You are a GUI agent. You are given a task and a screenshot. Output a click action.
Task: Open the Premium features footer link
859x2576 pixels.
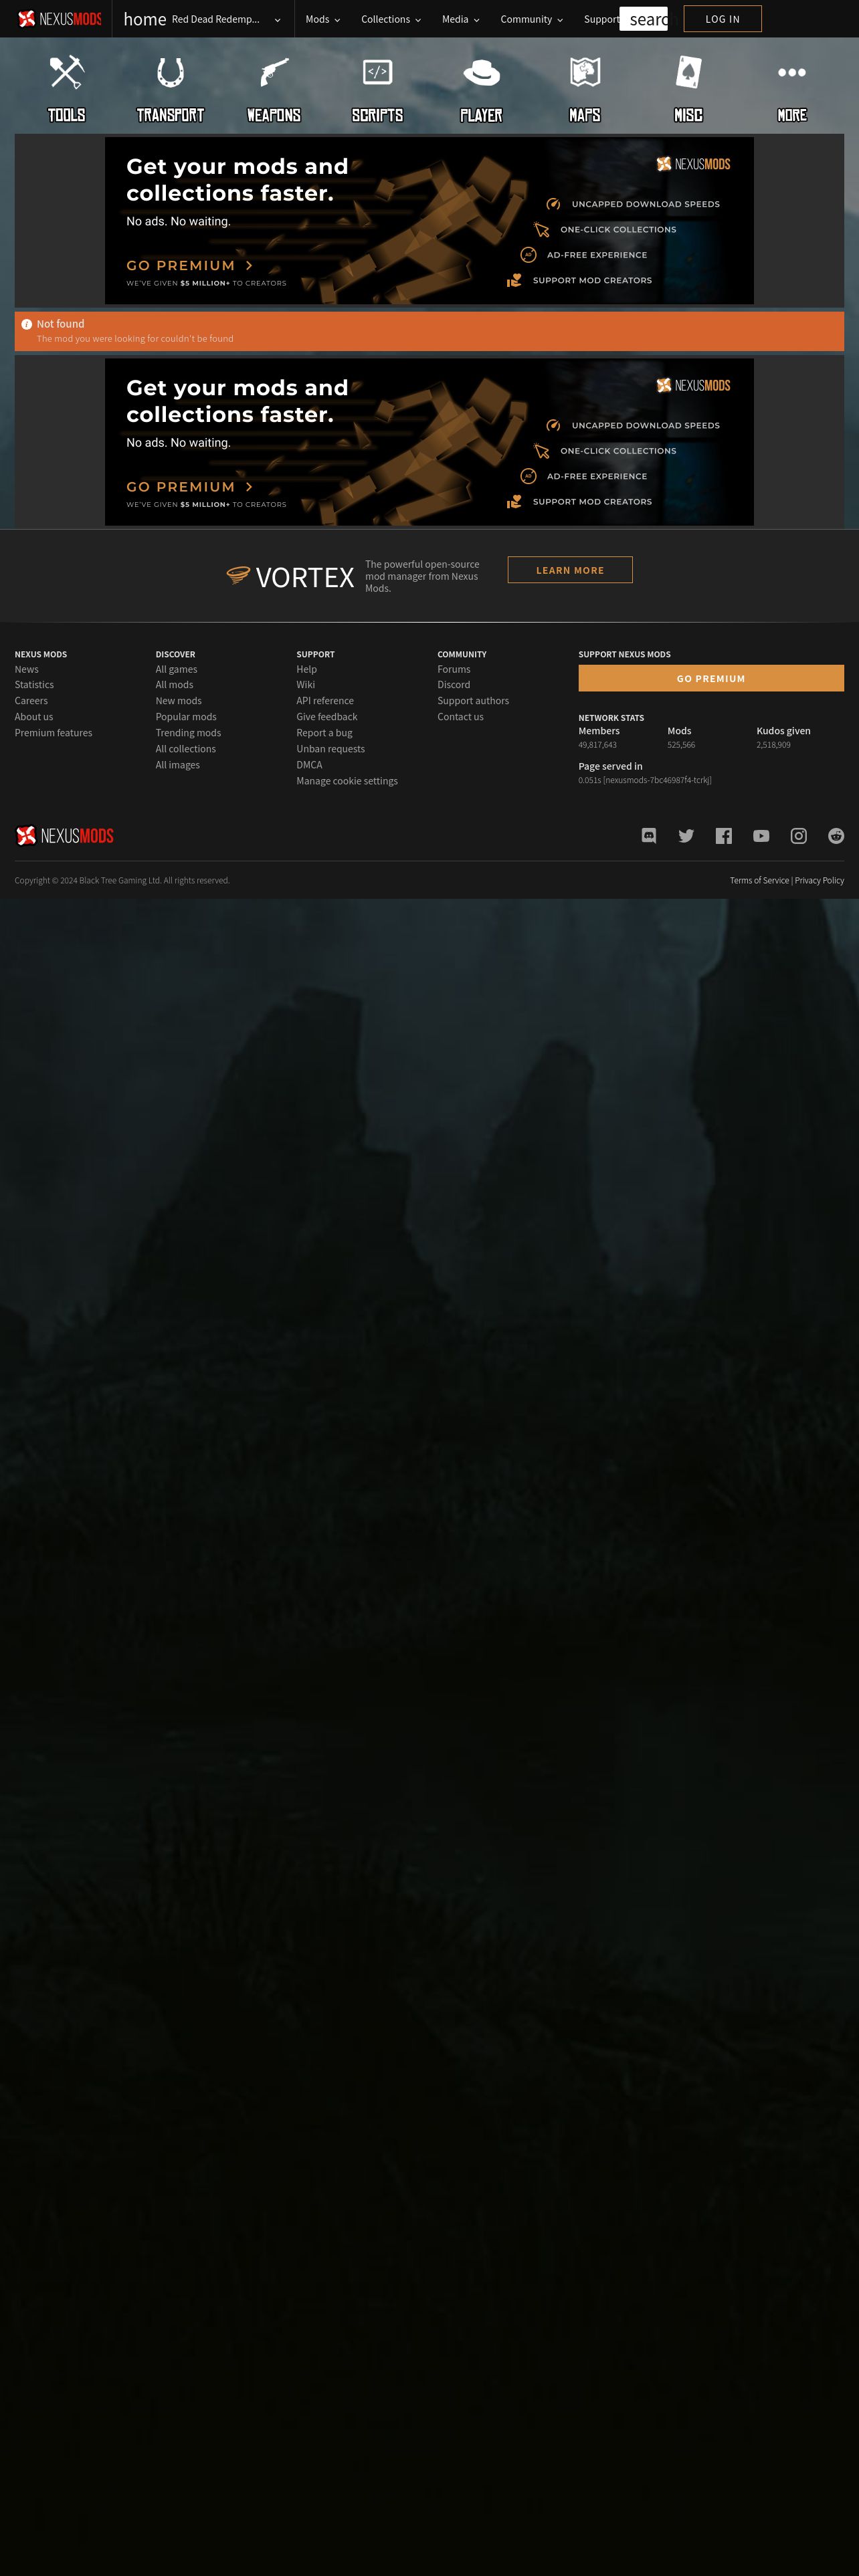tap(53, 733)
